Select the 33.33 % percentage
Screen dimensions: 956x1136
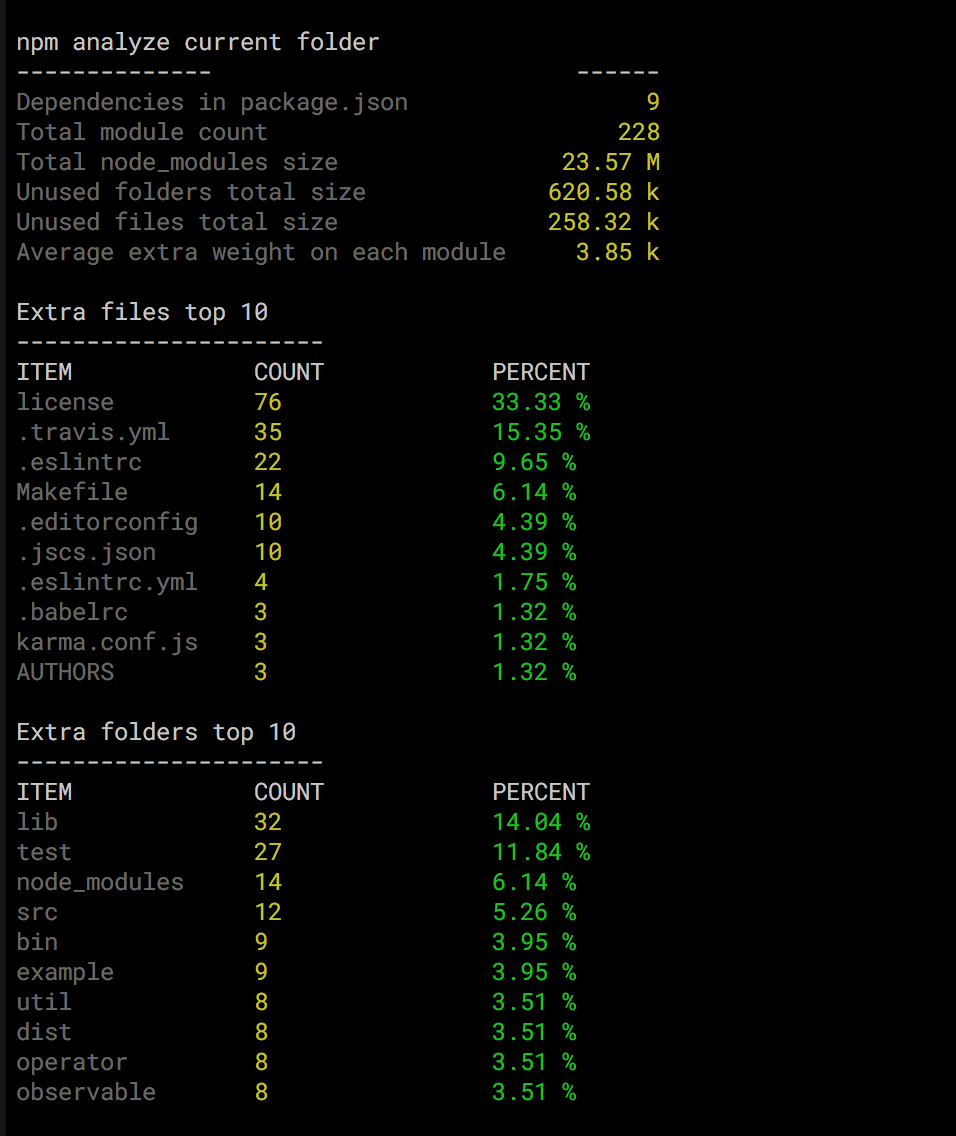pos(541,402)
